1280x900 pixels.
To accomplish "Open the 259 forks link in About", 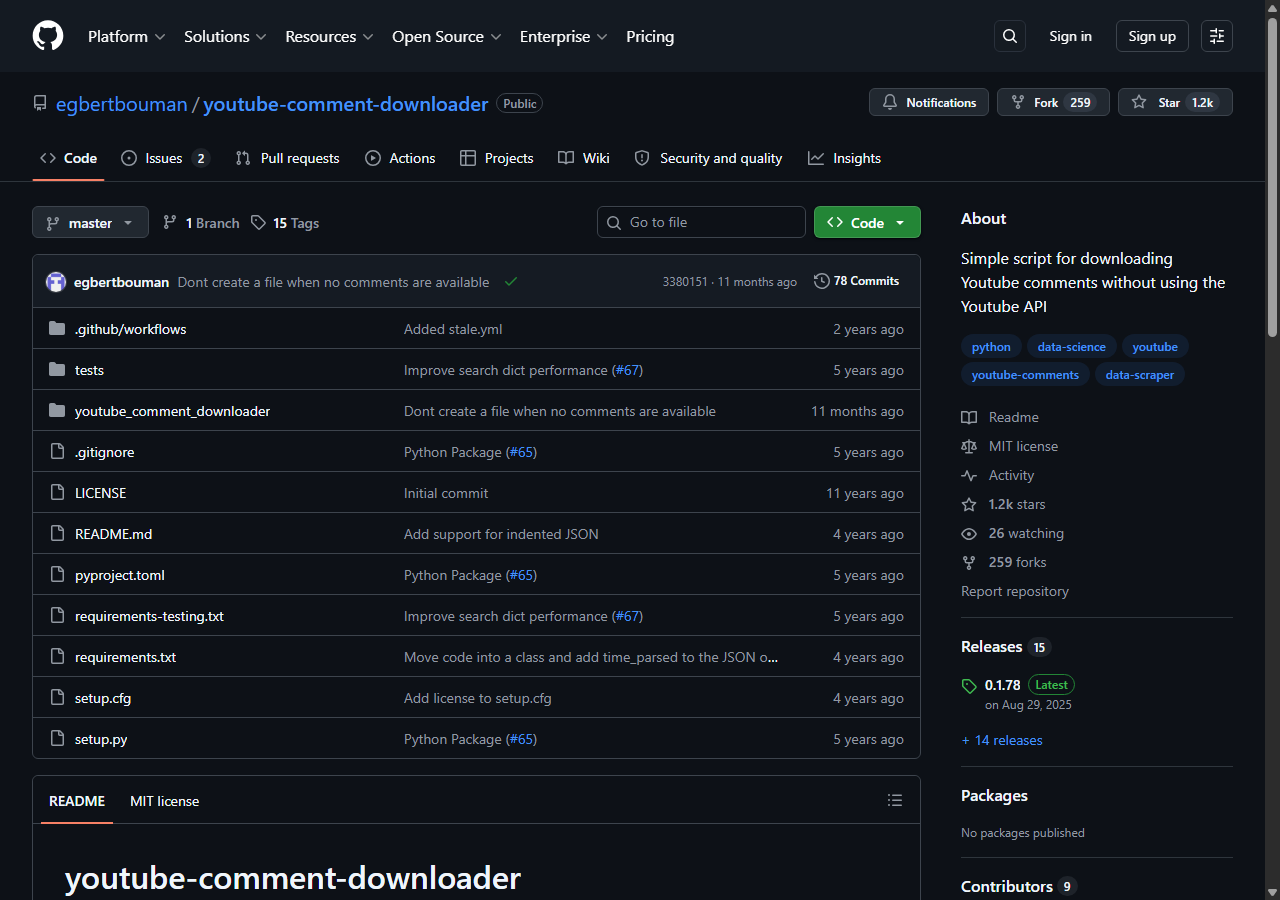I will click(x=1004, y=562).
